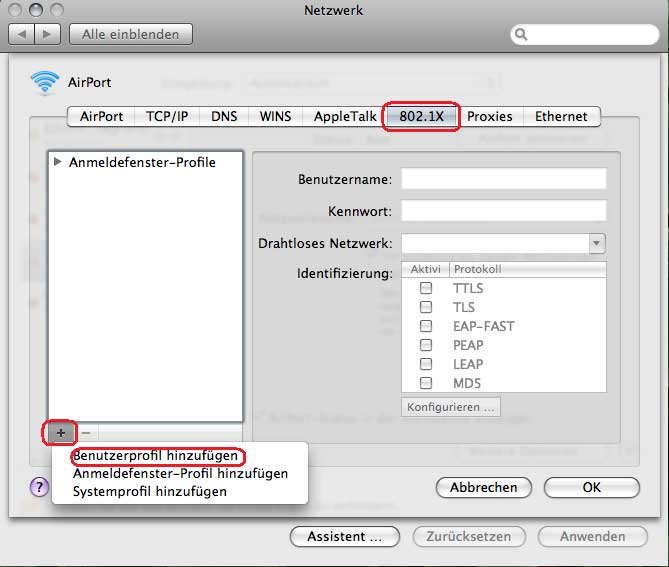Go forward with the right arrow button
669x567 pixels.
47,34
